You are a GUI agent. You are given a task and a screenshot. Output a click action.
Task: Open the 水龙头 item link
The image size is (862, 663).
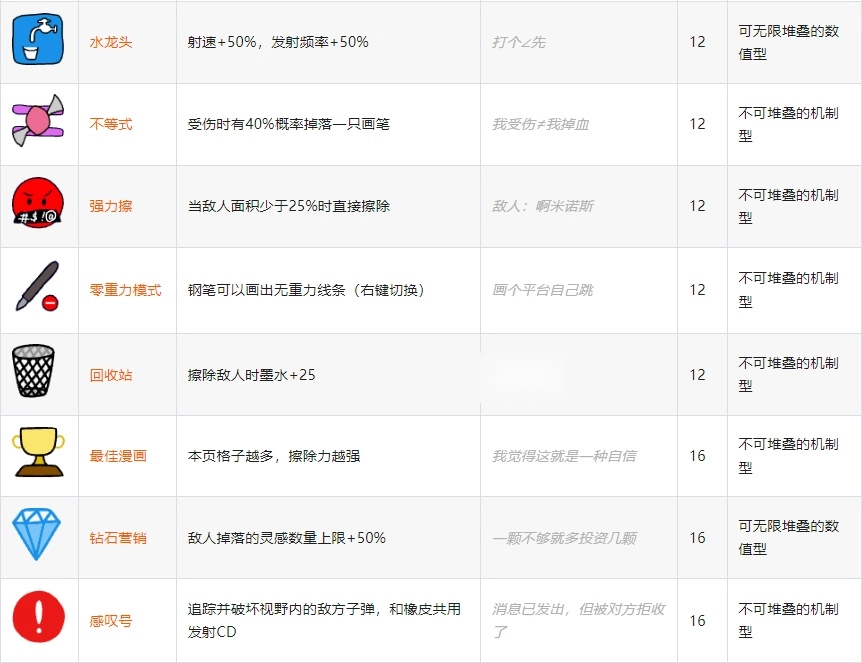pos(111,42)
